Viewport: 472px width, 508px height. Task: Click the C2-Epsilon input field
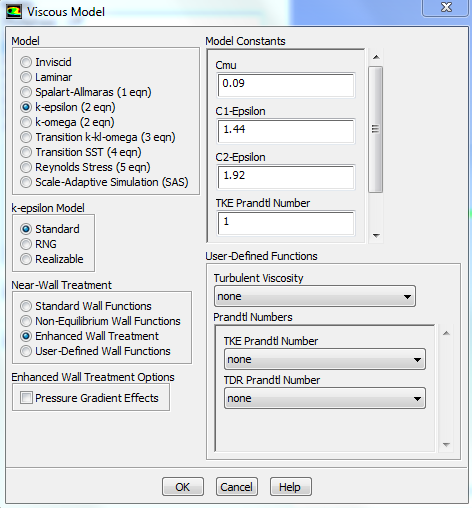coord(286,177)
